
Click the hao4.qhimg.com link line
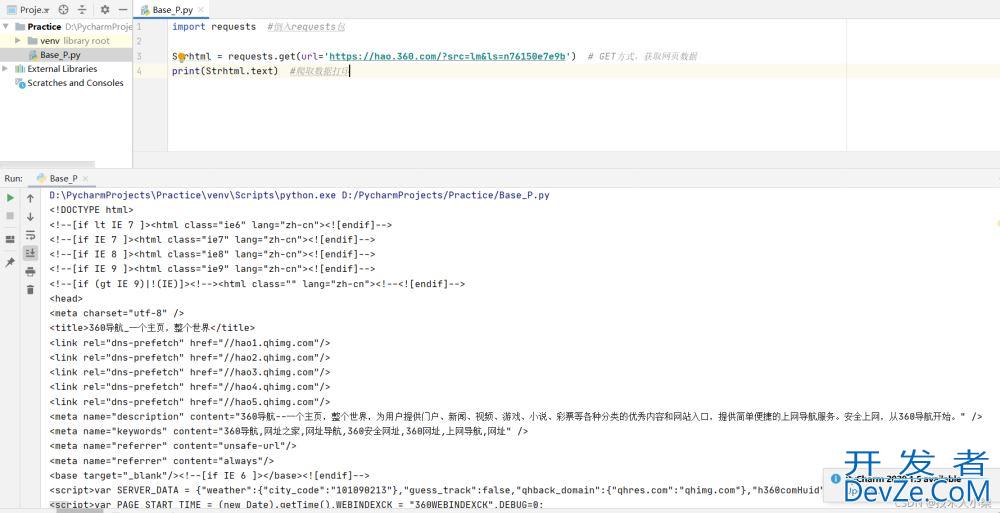pos(190,387)
